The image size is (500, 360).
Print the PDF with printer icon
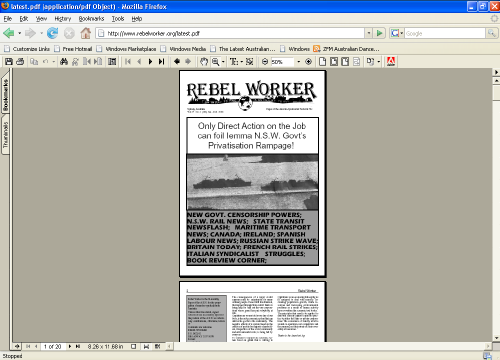click(x=20, y=62)
